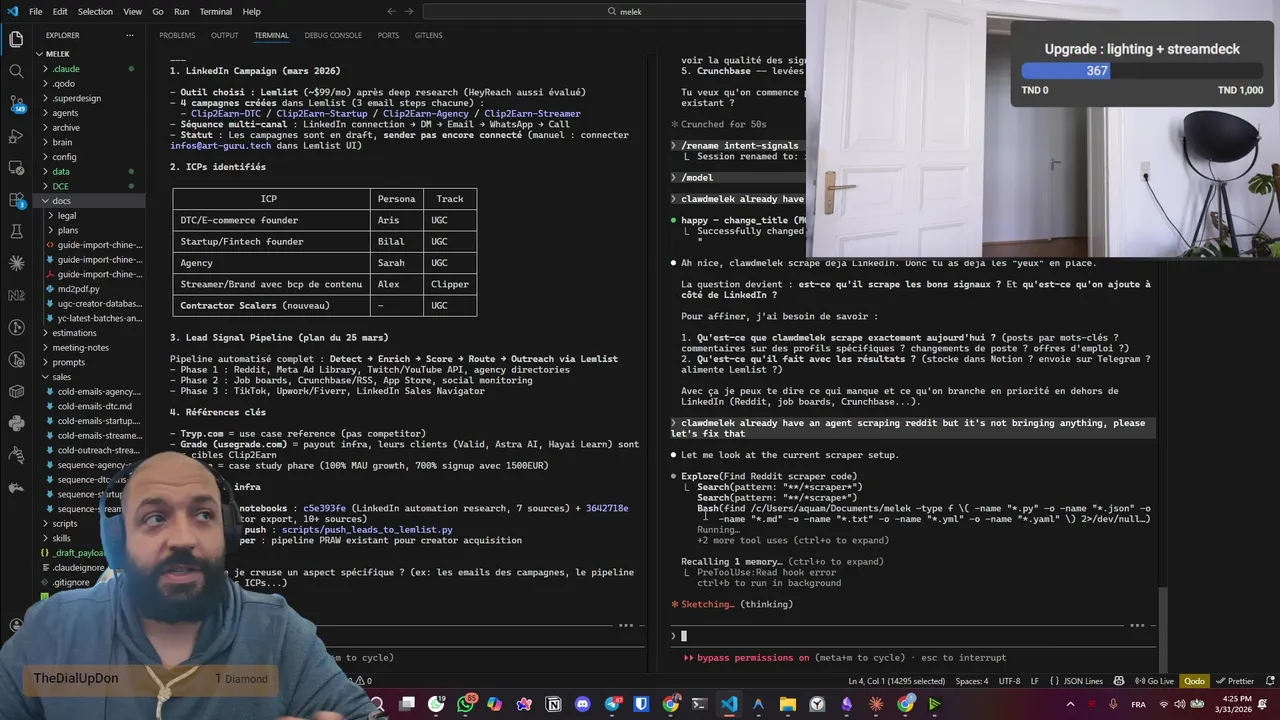This screenshot has height=720, width=1280.
Task: Open scripts/push_leads_to_lemlist.py link
Action: tap(367, 529)
